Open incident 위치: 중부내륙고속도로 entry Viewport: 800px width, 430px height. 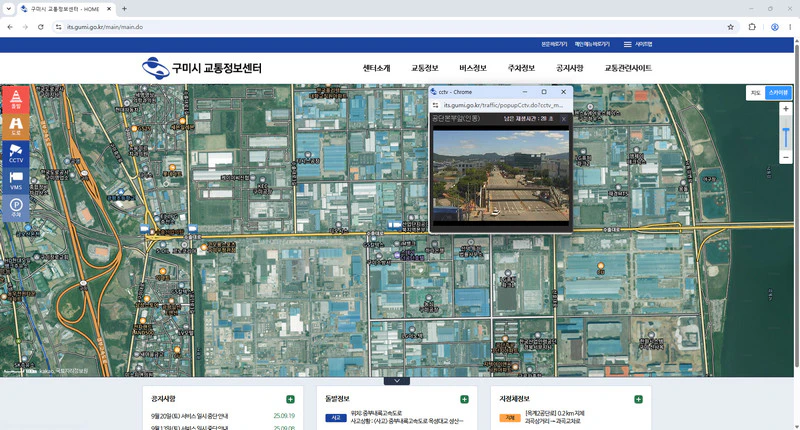point(377,413)
